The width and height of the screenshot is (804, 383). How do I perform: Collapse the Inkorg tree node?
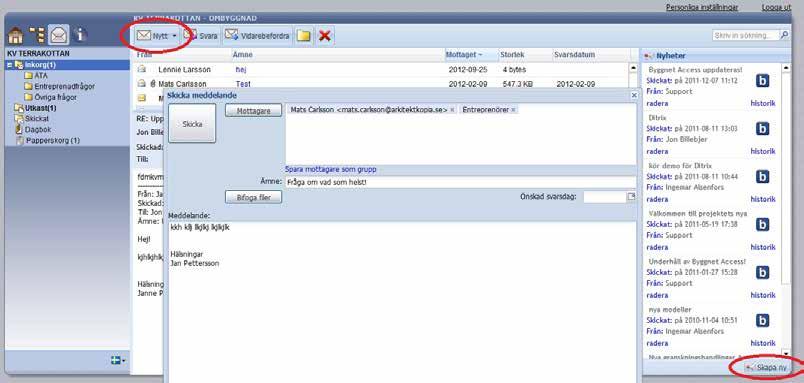9,65
